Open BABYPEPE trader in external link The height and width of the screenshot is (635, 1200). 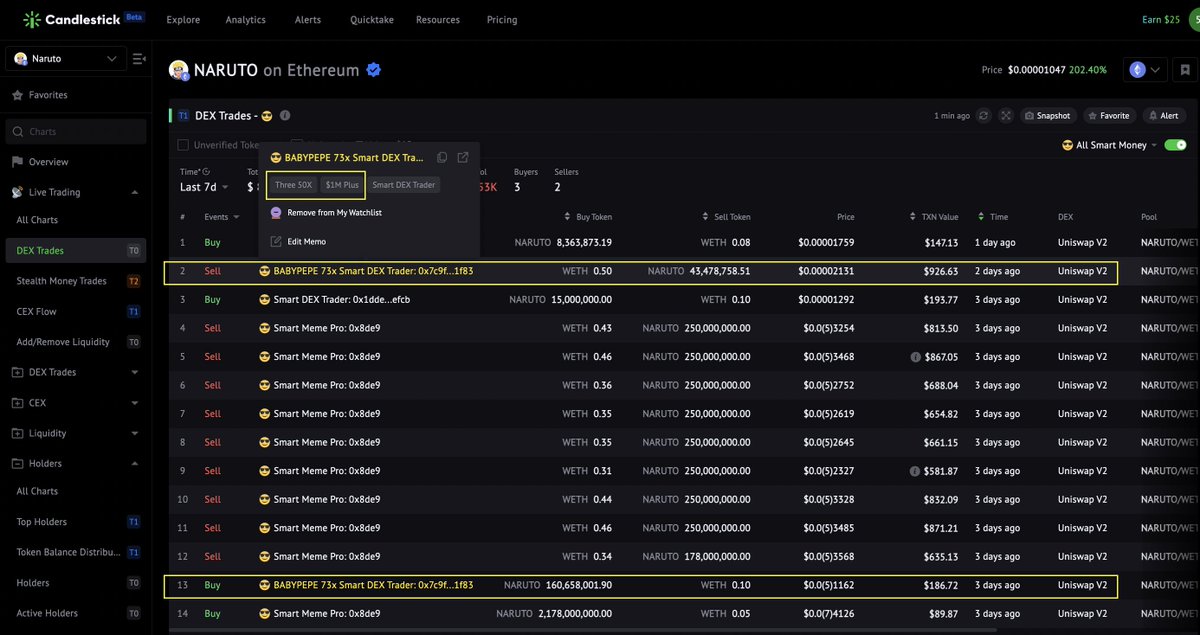click(x=463, y=157)
